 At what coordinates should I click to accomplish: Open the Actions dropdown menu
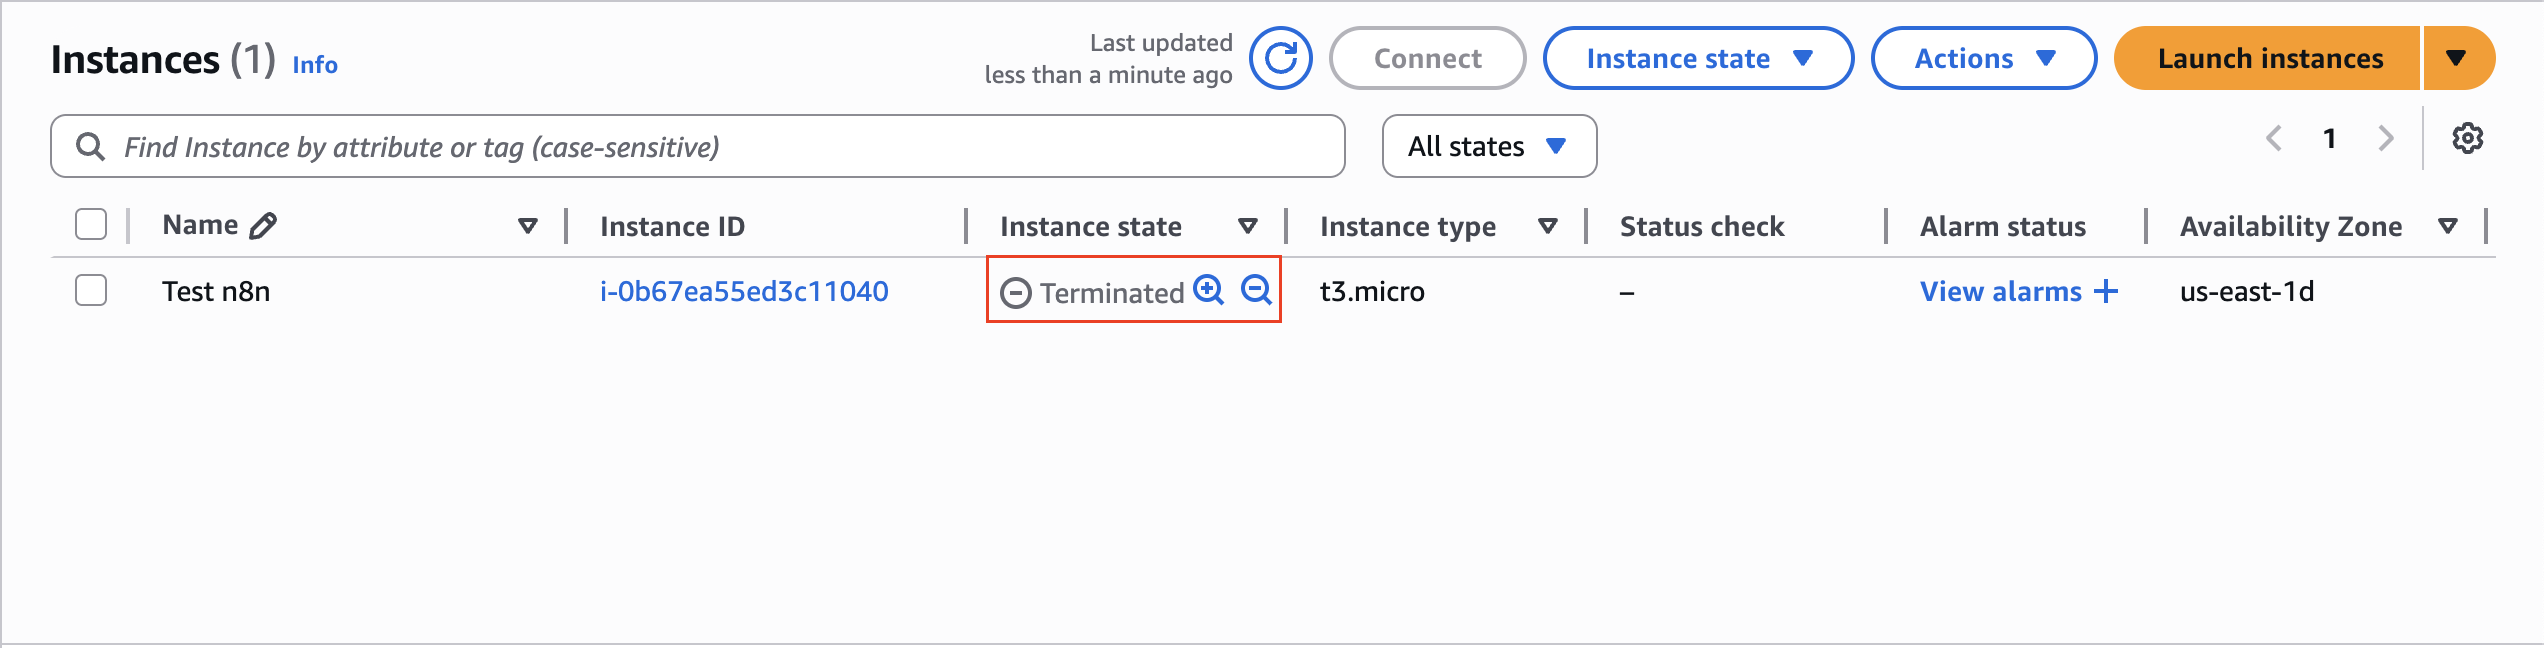click(1983, 59)
